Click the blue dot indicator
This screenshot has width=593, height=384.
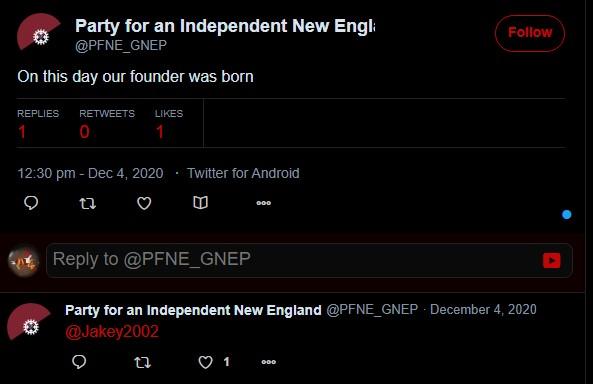567,215
